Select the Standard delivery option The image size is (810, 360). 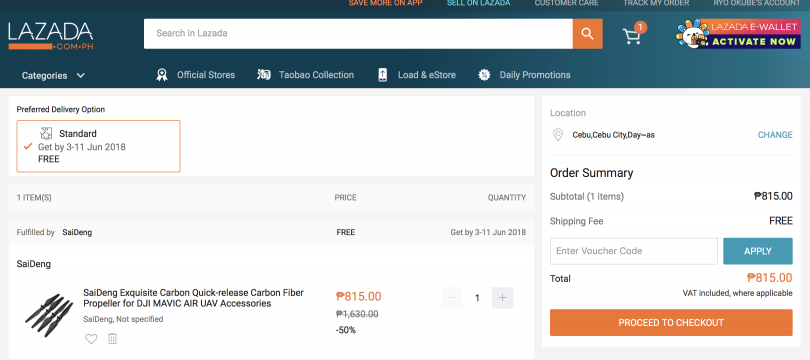pos(98,146)
